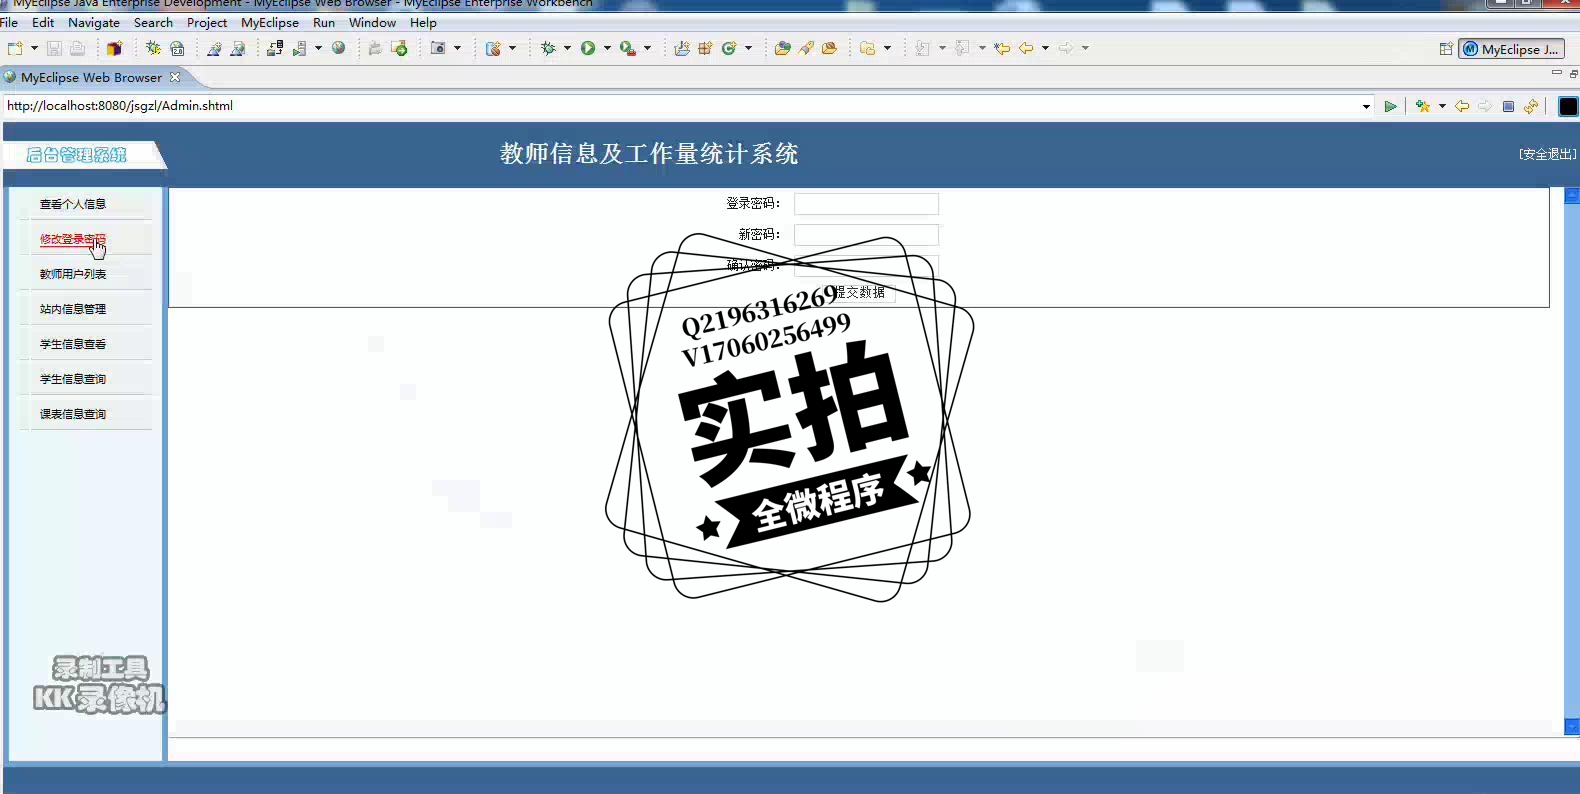Click the Run External Tools icon
The image size is (1580, 794).
click(628, 48)
